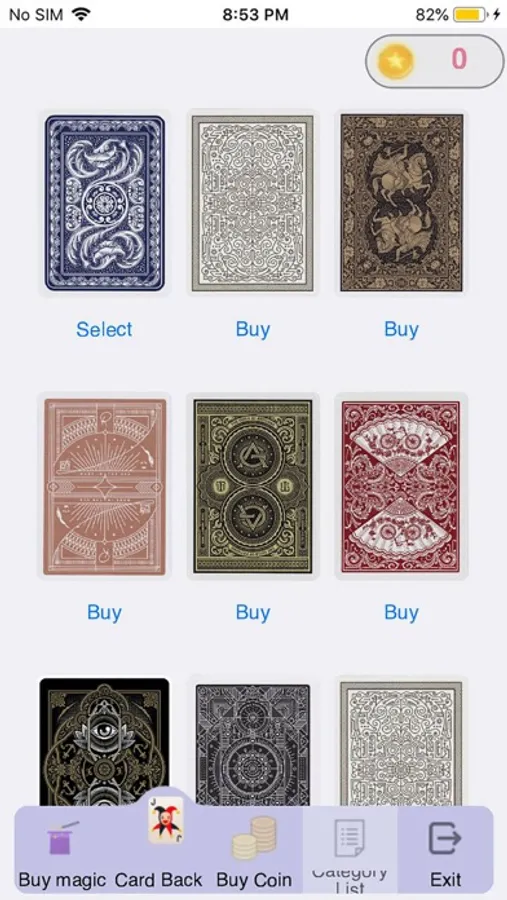This screenshot has width=507, height=900.
Task: Tap the Exit door icon
Action: pyautogui.click(x=445, y=838)
